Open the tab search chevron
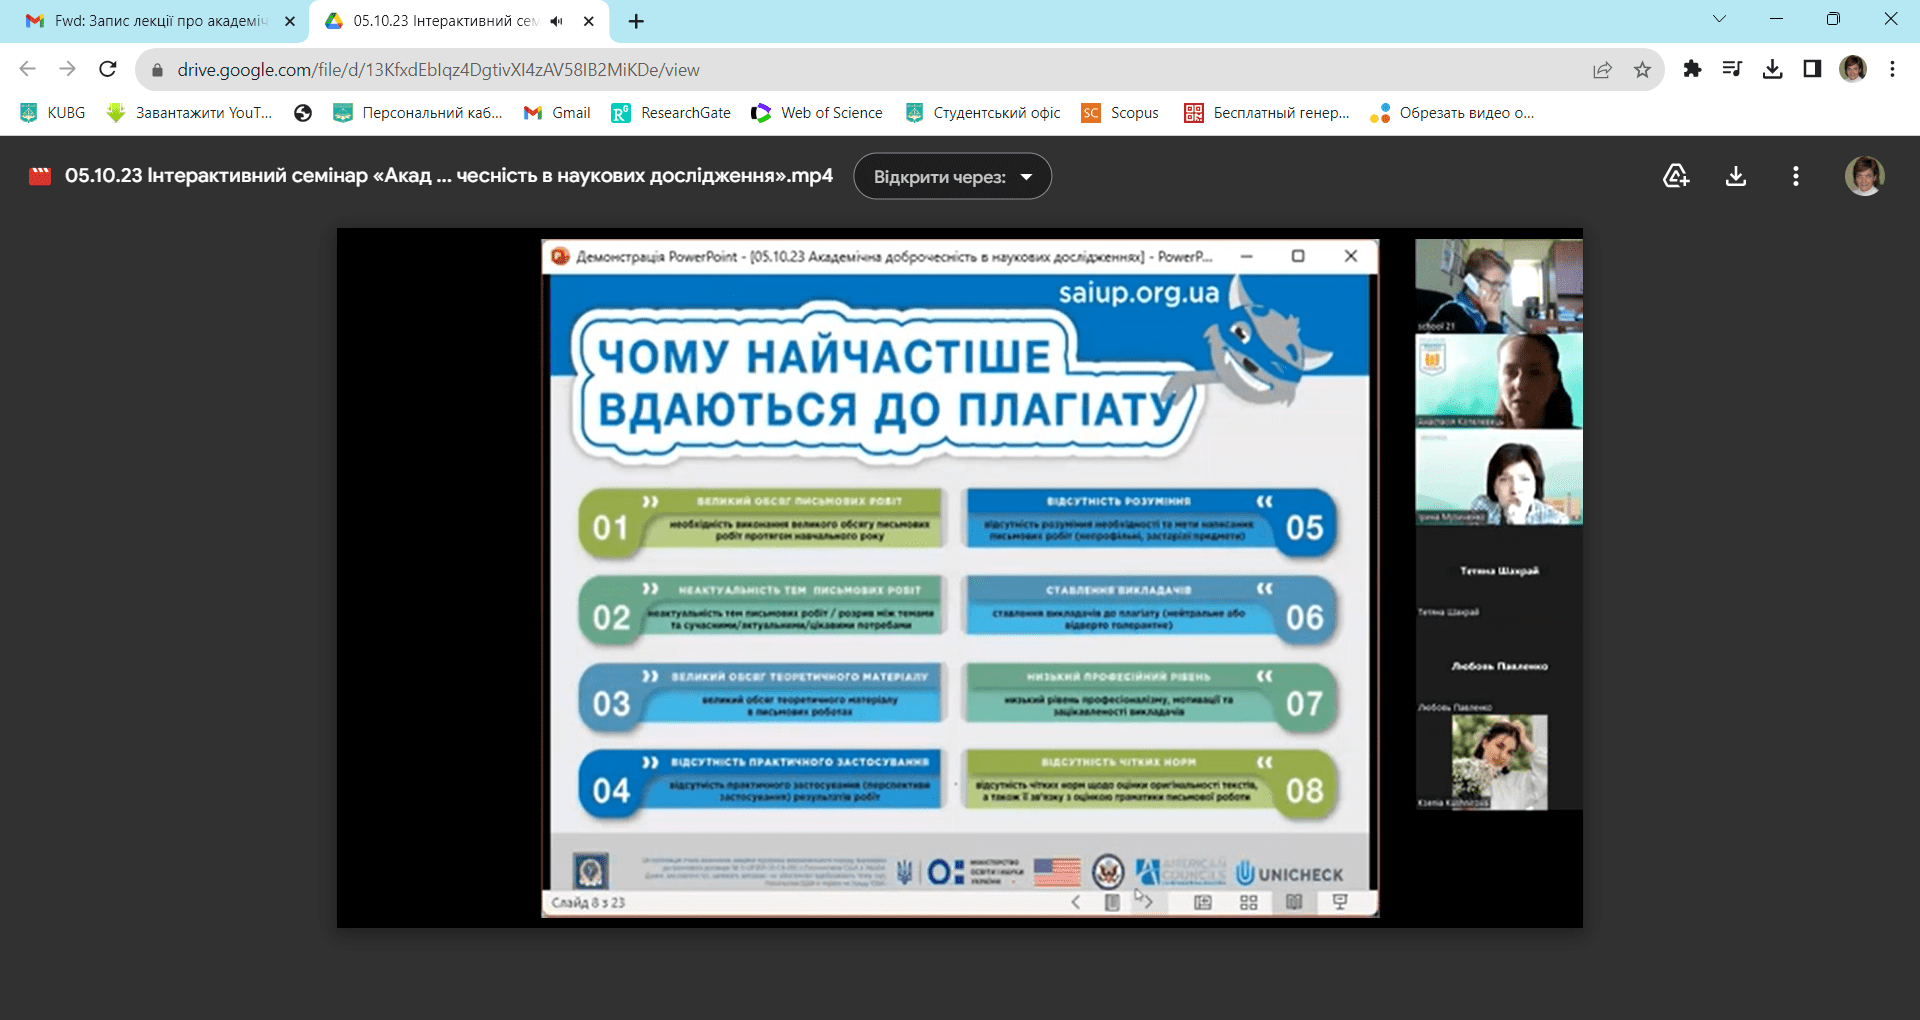The image size is (1920, 1020). coord(1719,19)
